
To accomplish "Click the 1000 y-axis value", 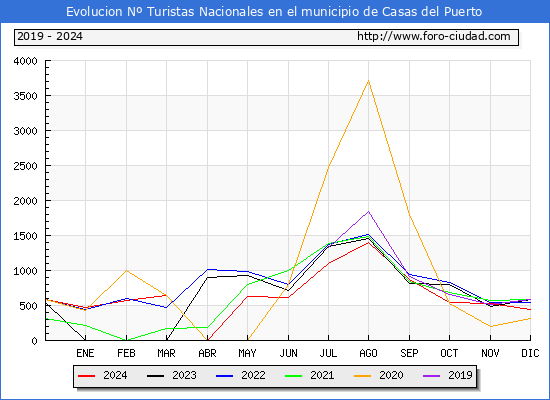I will pyautogui.click(x=25, y=271).
